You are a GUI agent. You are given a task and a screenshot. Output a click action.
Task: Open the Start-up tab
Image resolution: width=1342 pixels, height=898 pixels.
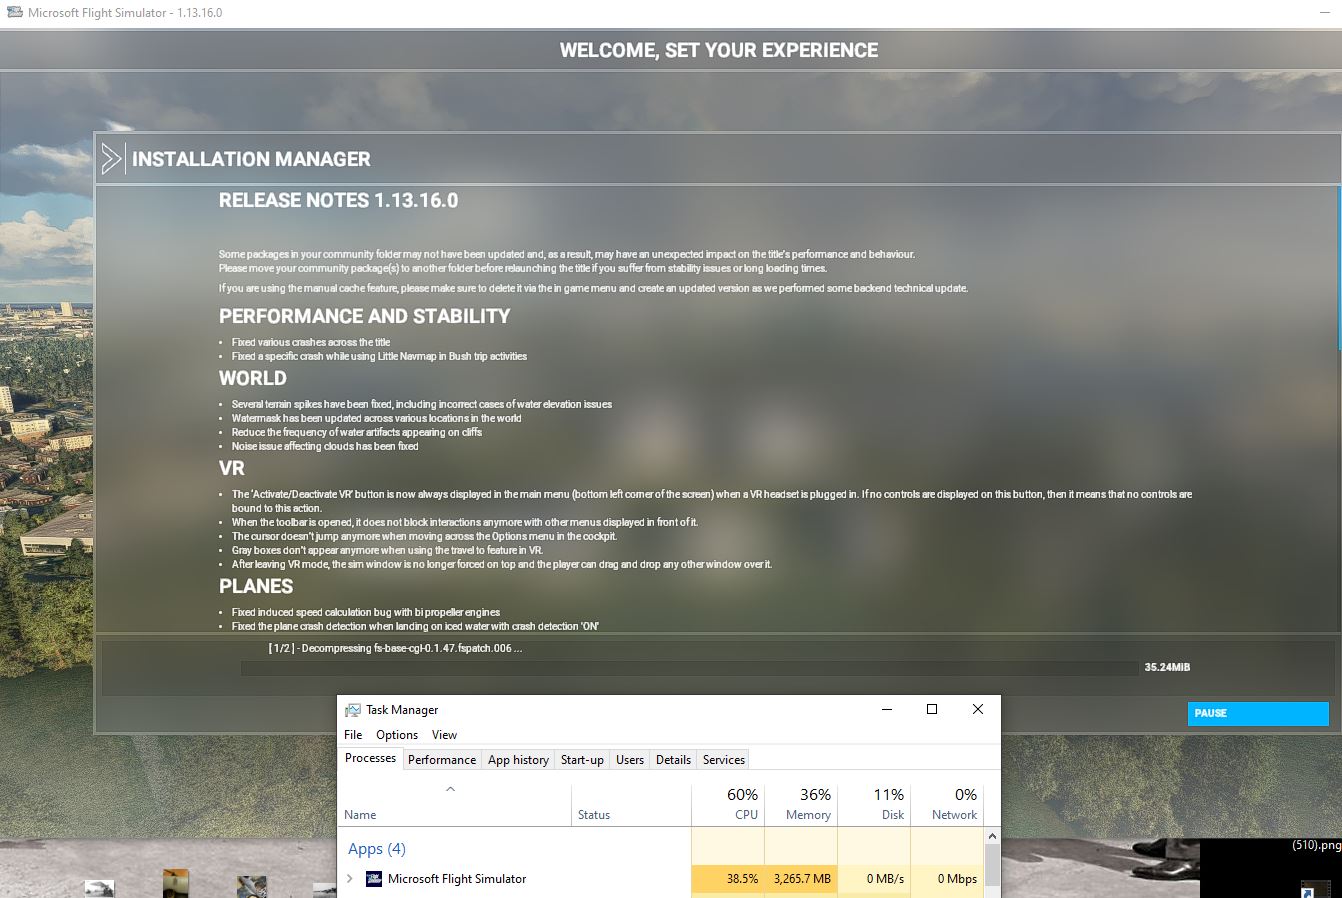pos(582,760)
